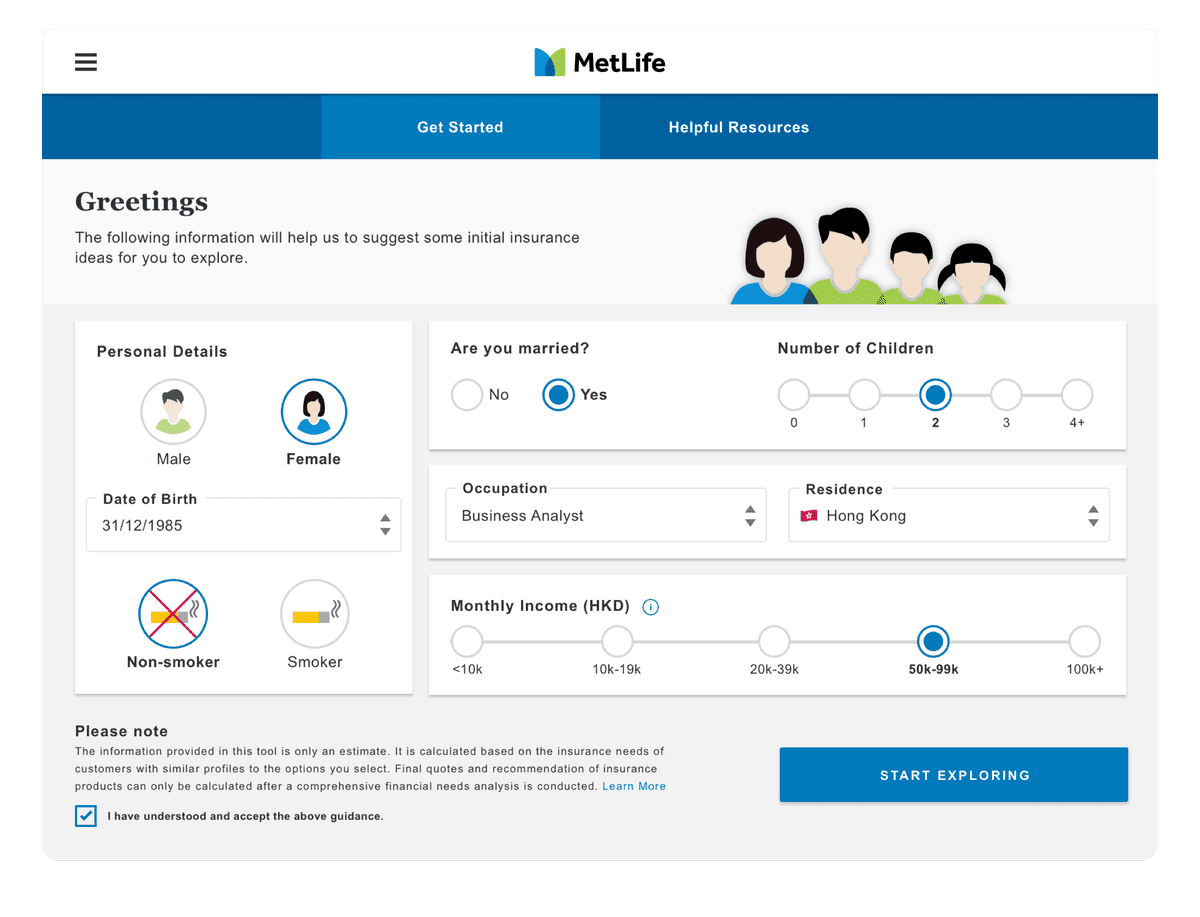This screenshot has width=1200, height=917.
Task: Select the Male avatar icon
Action: (x=173, y=411)
